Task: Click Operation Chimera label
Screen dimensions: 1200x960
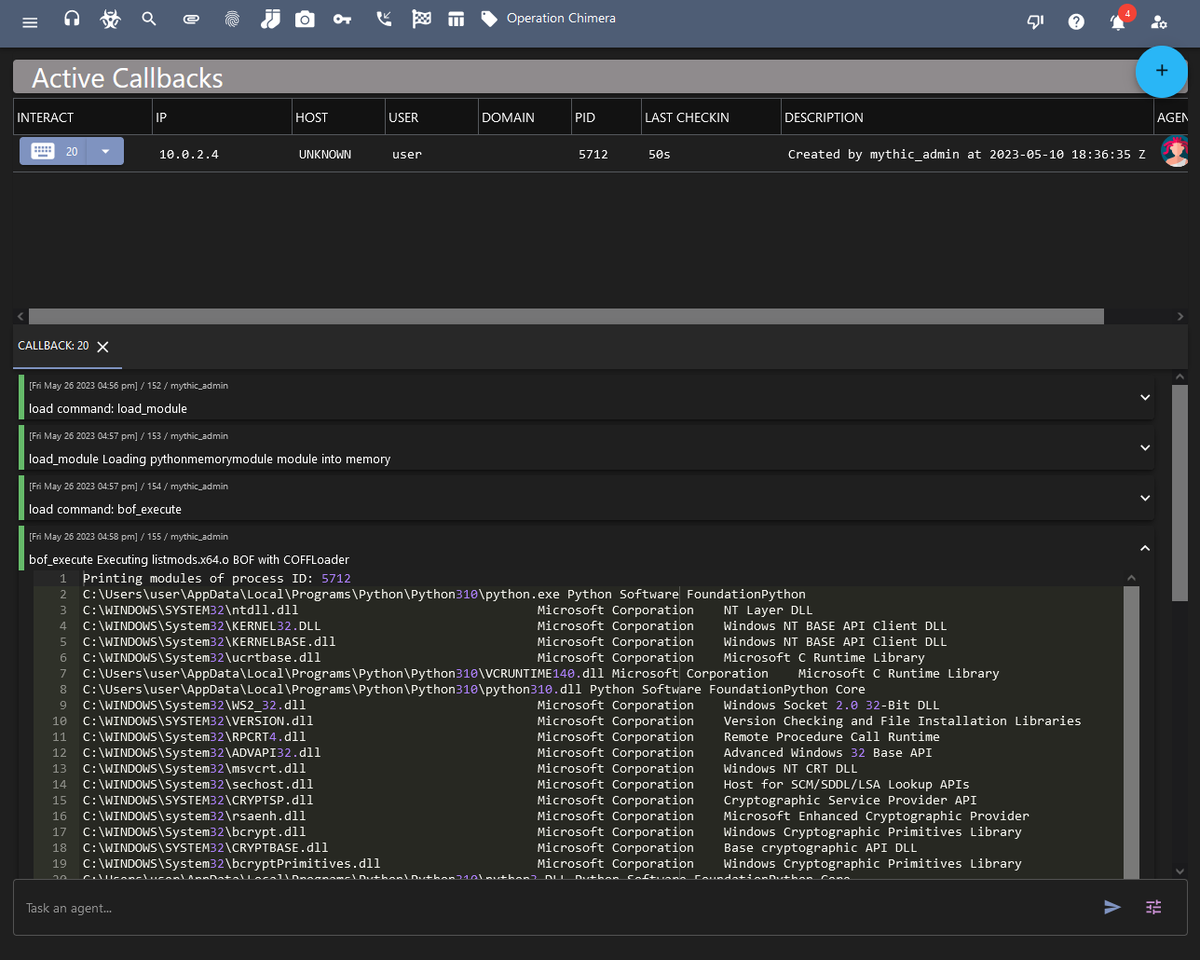Action: pyautogui.click(x=561, y=18)
